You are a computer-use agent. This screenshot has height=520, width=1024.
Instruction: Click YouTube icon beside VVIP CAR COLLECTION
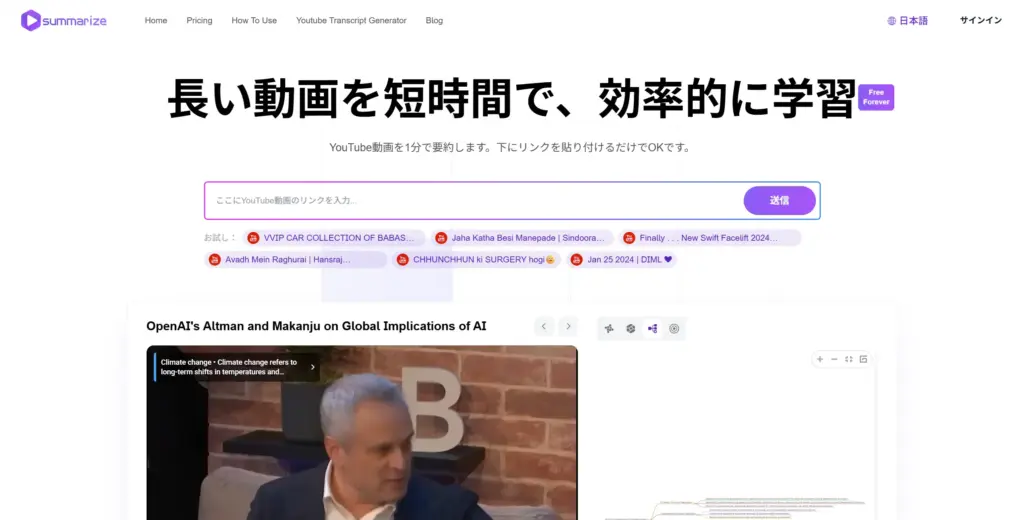point(253,238)
